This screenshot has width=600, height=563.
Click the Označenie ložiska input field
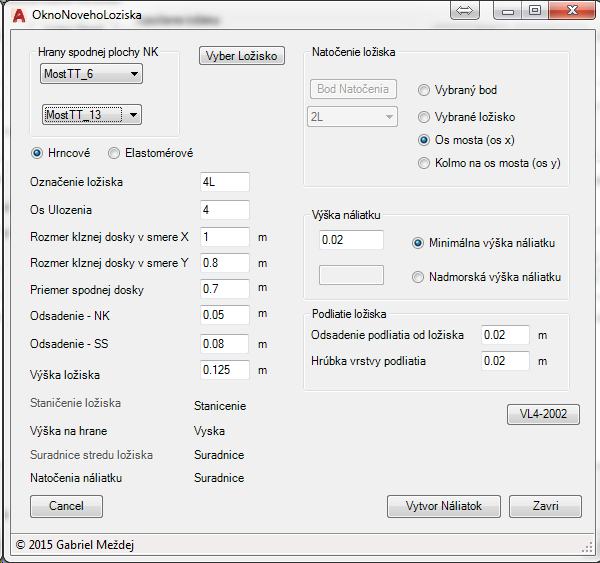coord(224,182)
